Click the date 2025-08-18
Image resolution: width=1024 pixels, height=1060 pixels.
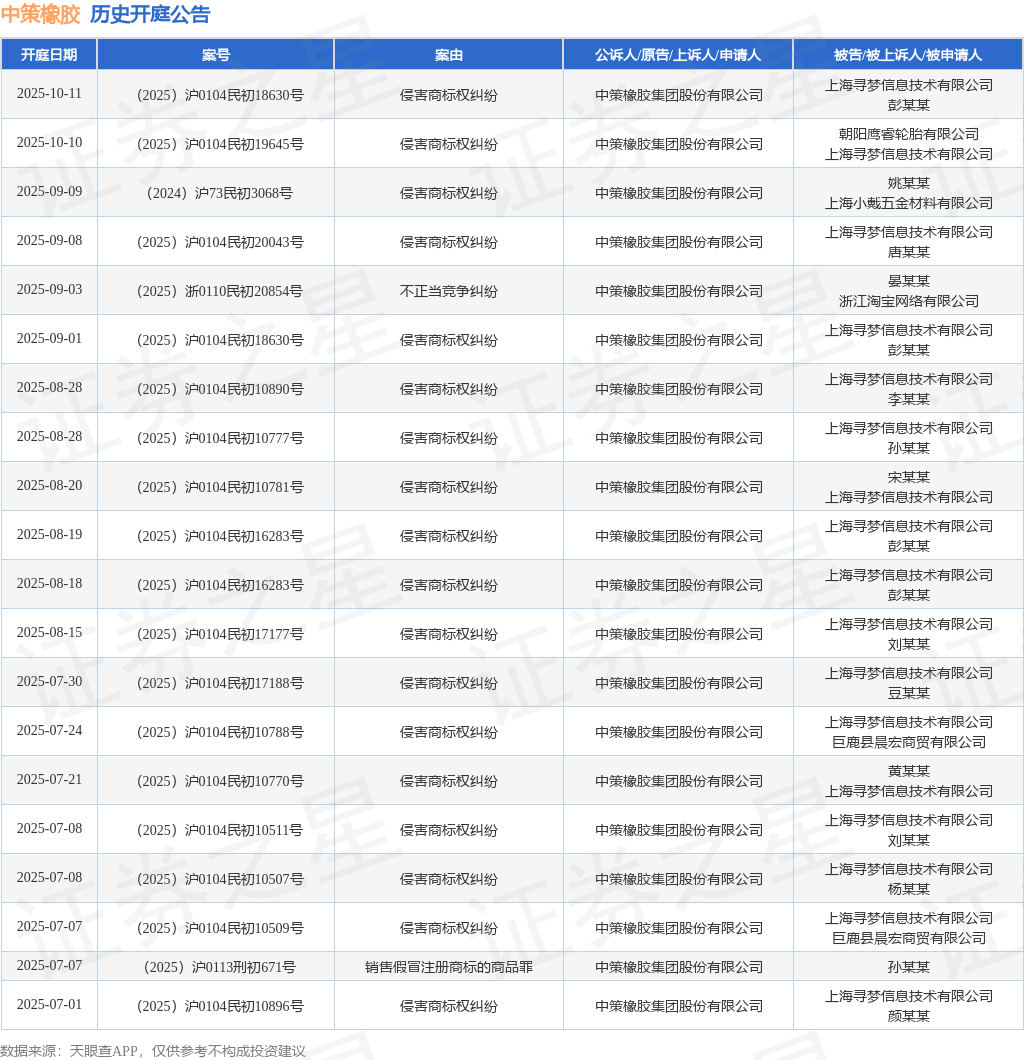[x=49, y=583]
